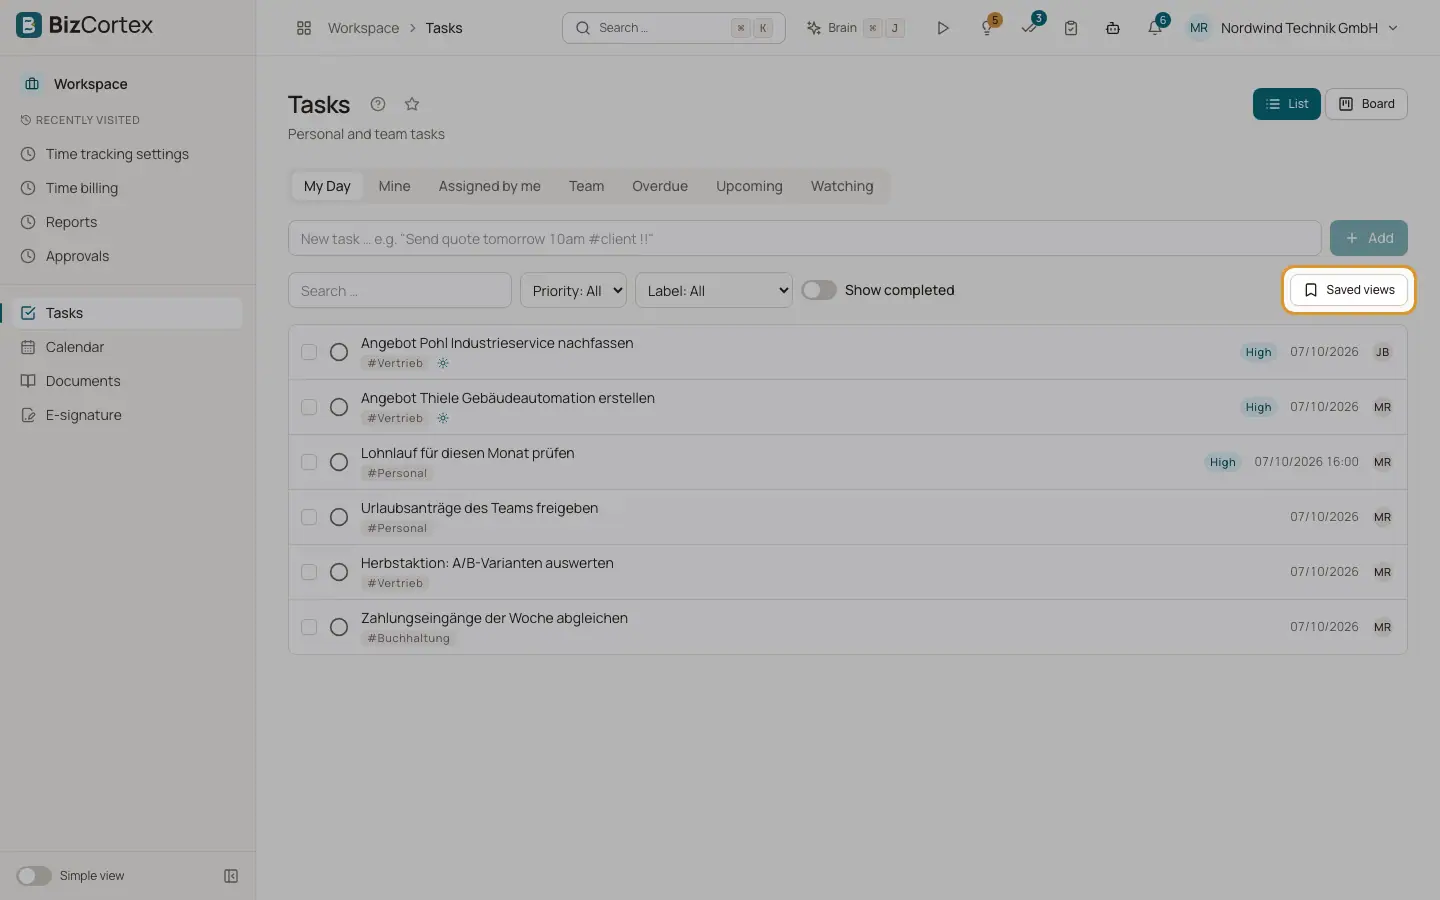Open the double-check tasks icon with badge 3

[x=1030, y=28]
